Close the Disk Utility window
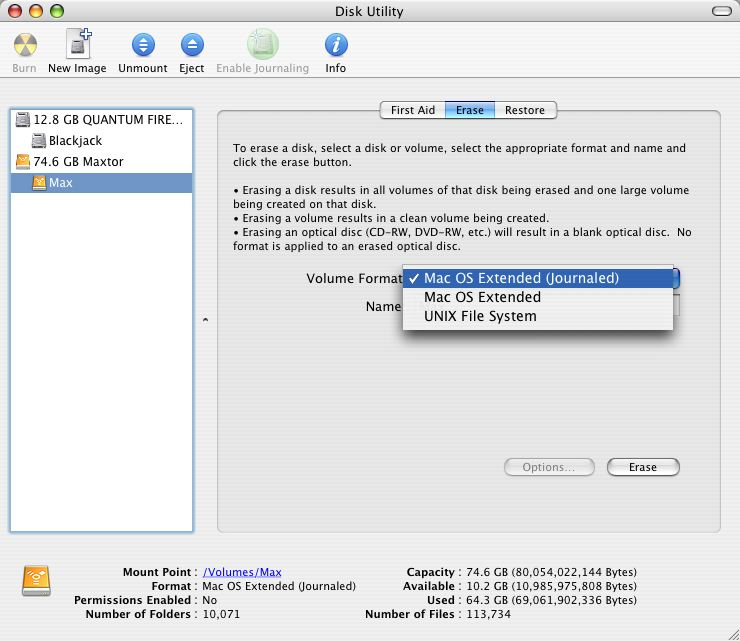The image size is (740, 641). click(x=15, y=11)
